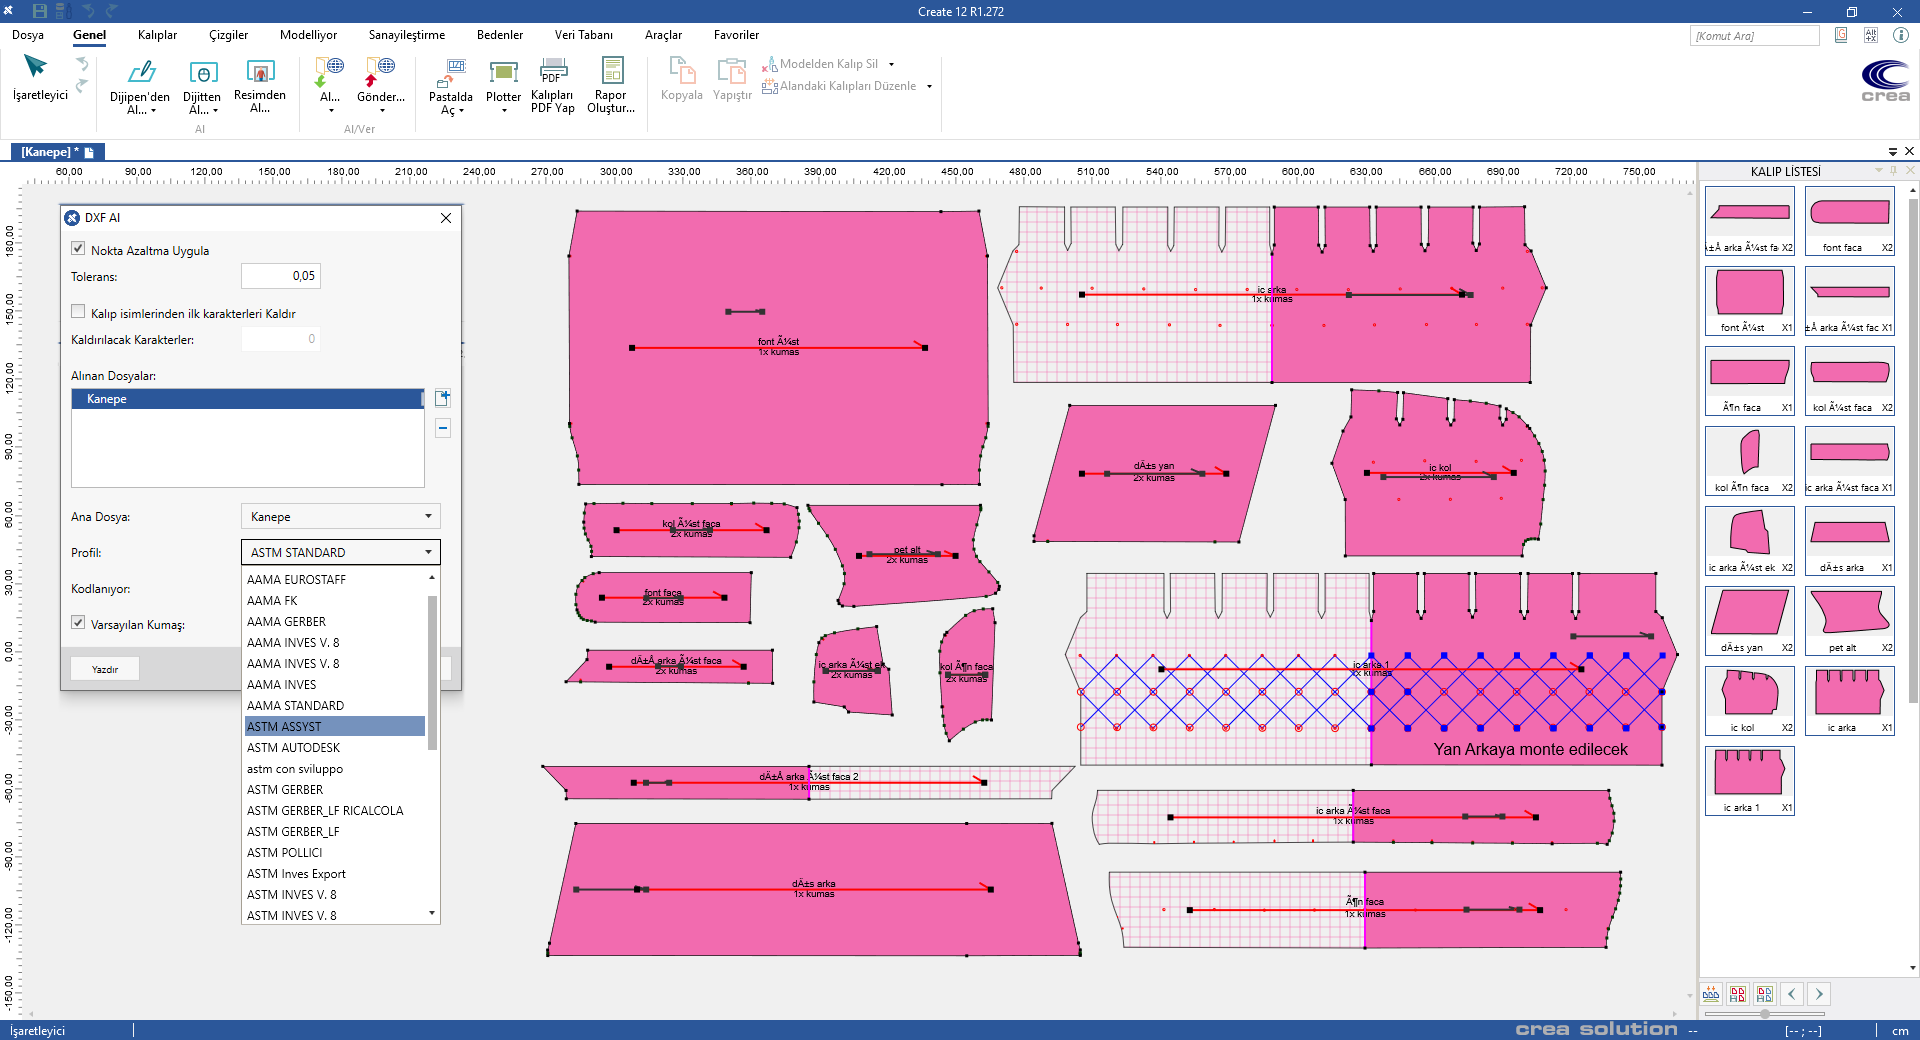
Task: Open the Dijipen'den Al tool
Action: [x=141, y=73]
